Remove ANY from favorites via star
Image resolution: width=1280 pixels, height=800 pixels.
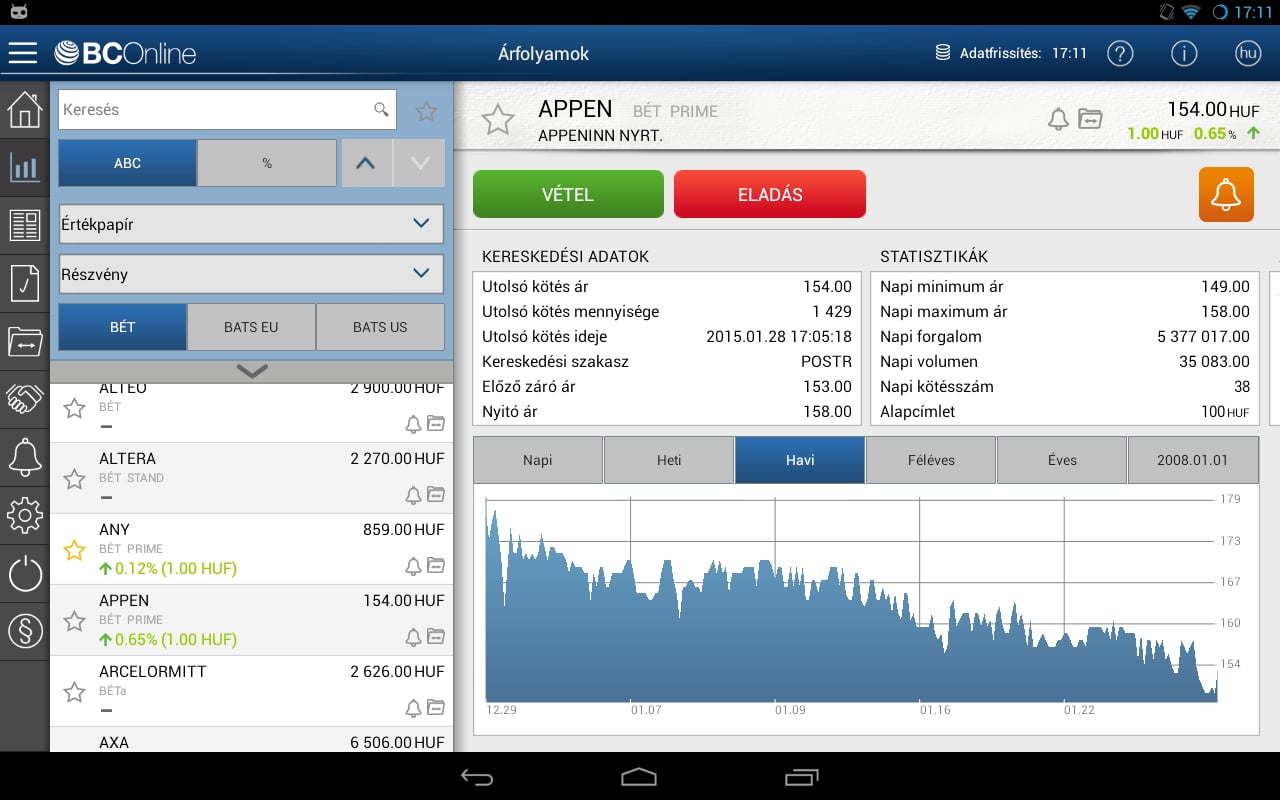tap(74, 550)
